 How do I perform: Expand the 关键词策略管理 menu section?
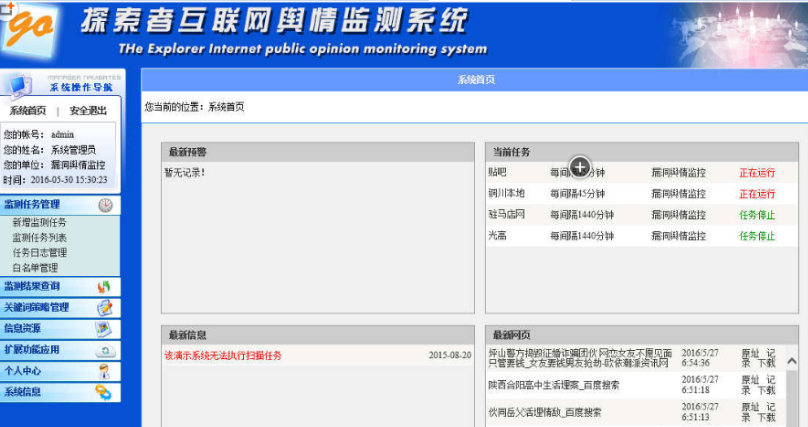pyautogui.click(x=60, y=308)
